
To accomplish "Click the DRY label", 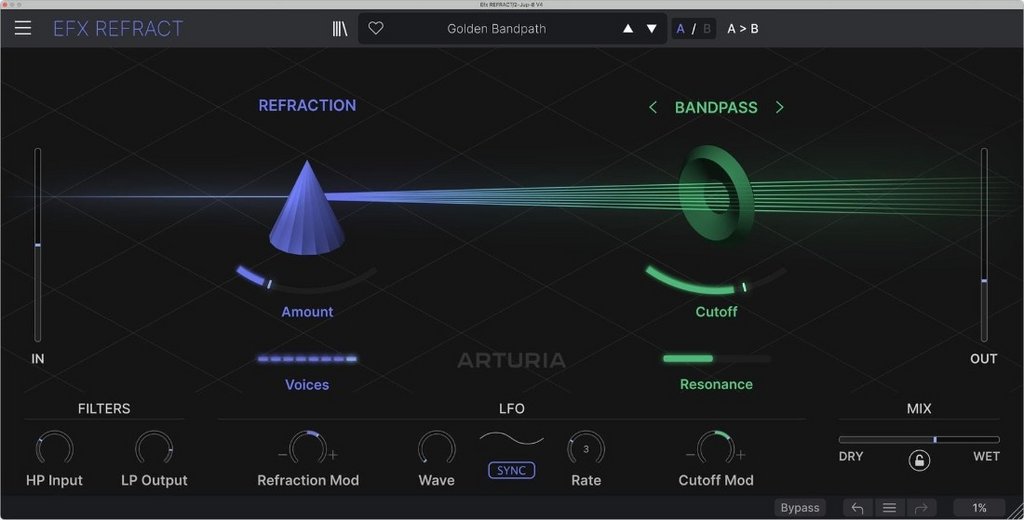I will point(851,456).
